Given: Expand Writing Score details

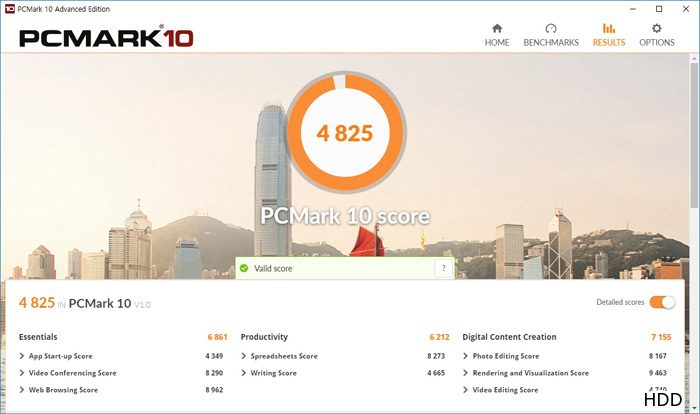Looking at the screenshot, I should click(244, 373).
